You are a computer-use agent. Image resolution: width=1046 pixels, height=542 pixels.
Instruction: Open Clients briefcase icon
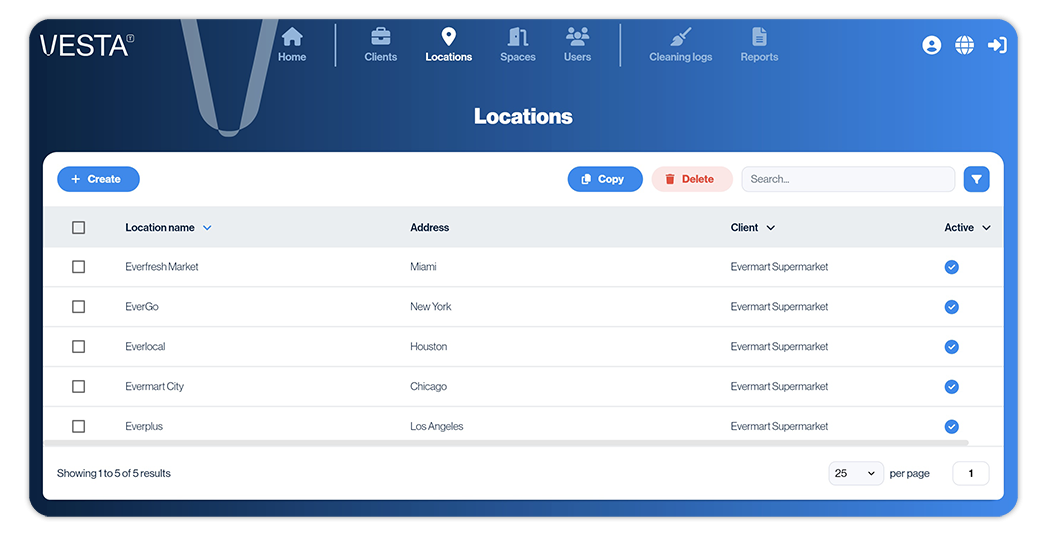coord(381,38)
